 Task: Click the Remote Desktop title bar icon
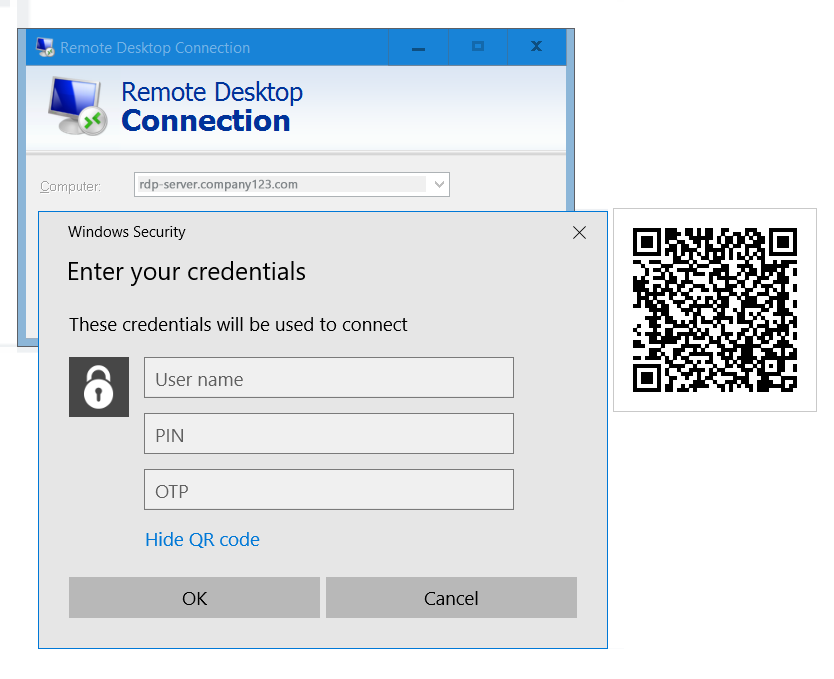pyautogui.click(x=45, y=47)
